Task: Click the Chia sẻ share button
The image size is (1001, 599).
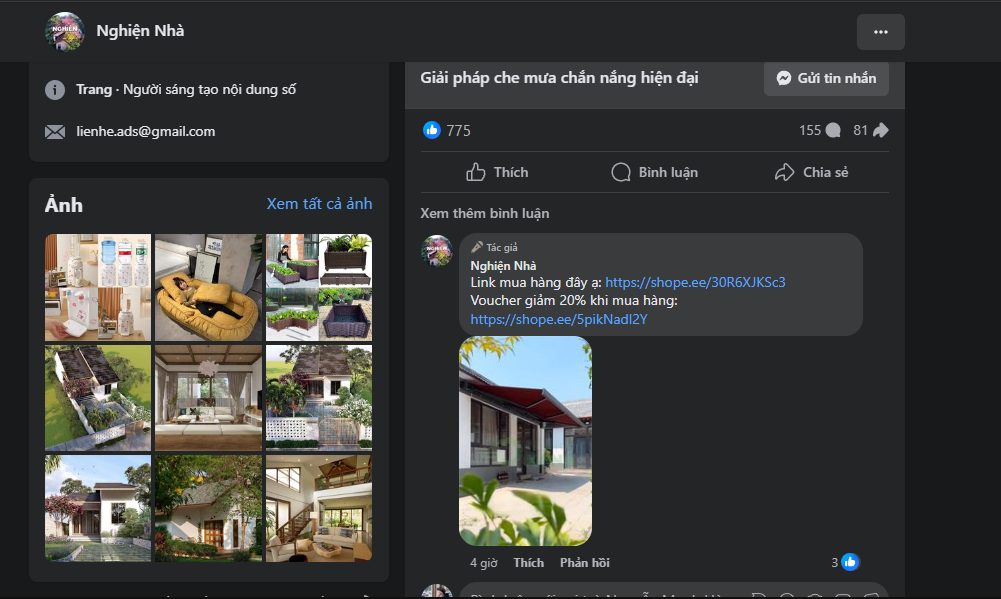Action: pyautogui.click(x=811, y=172)
